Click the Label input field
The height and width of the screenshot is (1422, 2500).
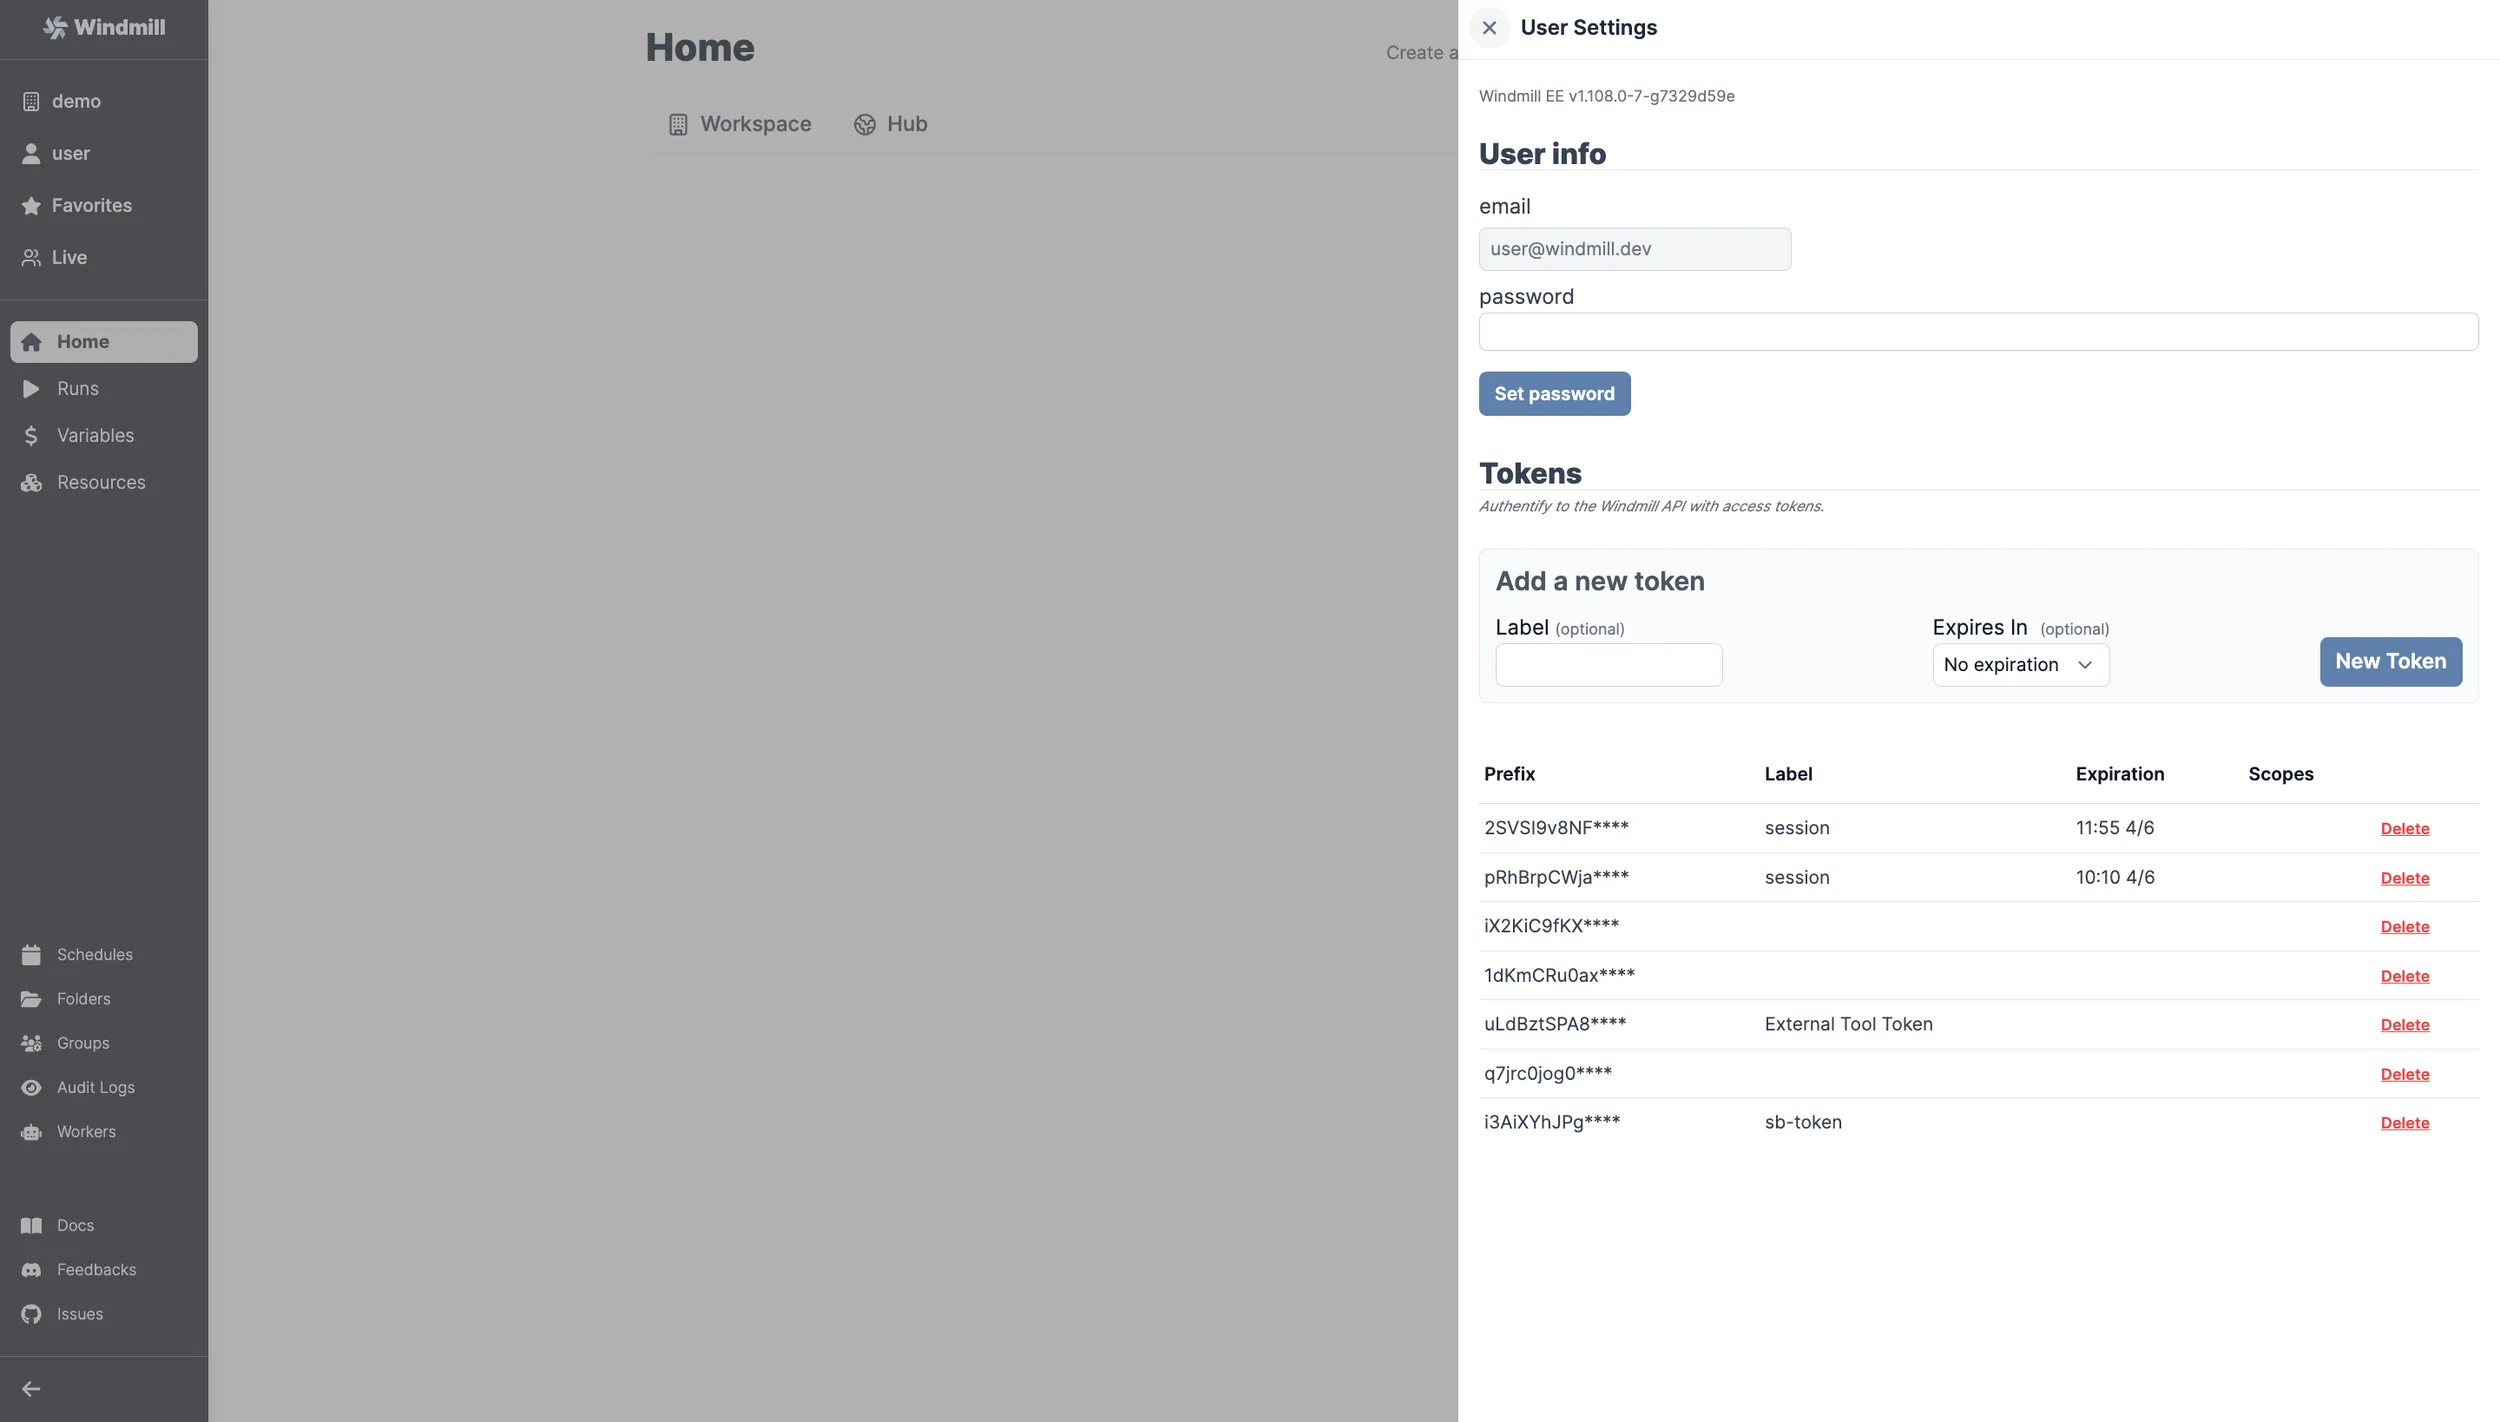1607,663
